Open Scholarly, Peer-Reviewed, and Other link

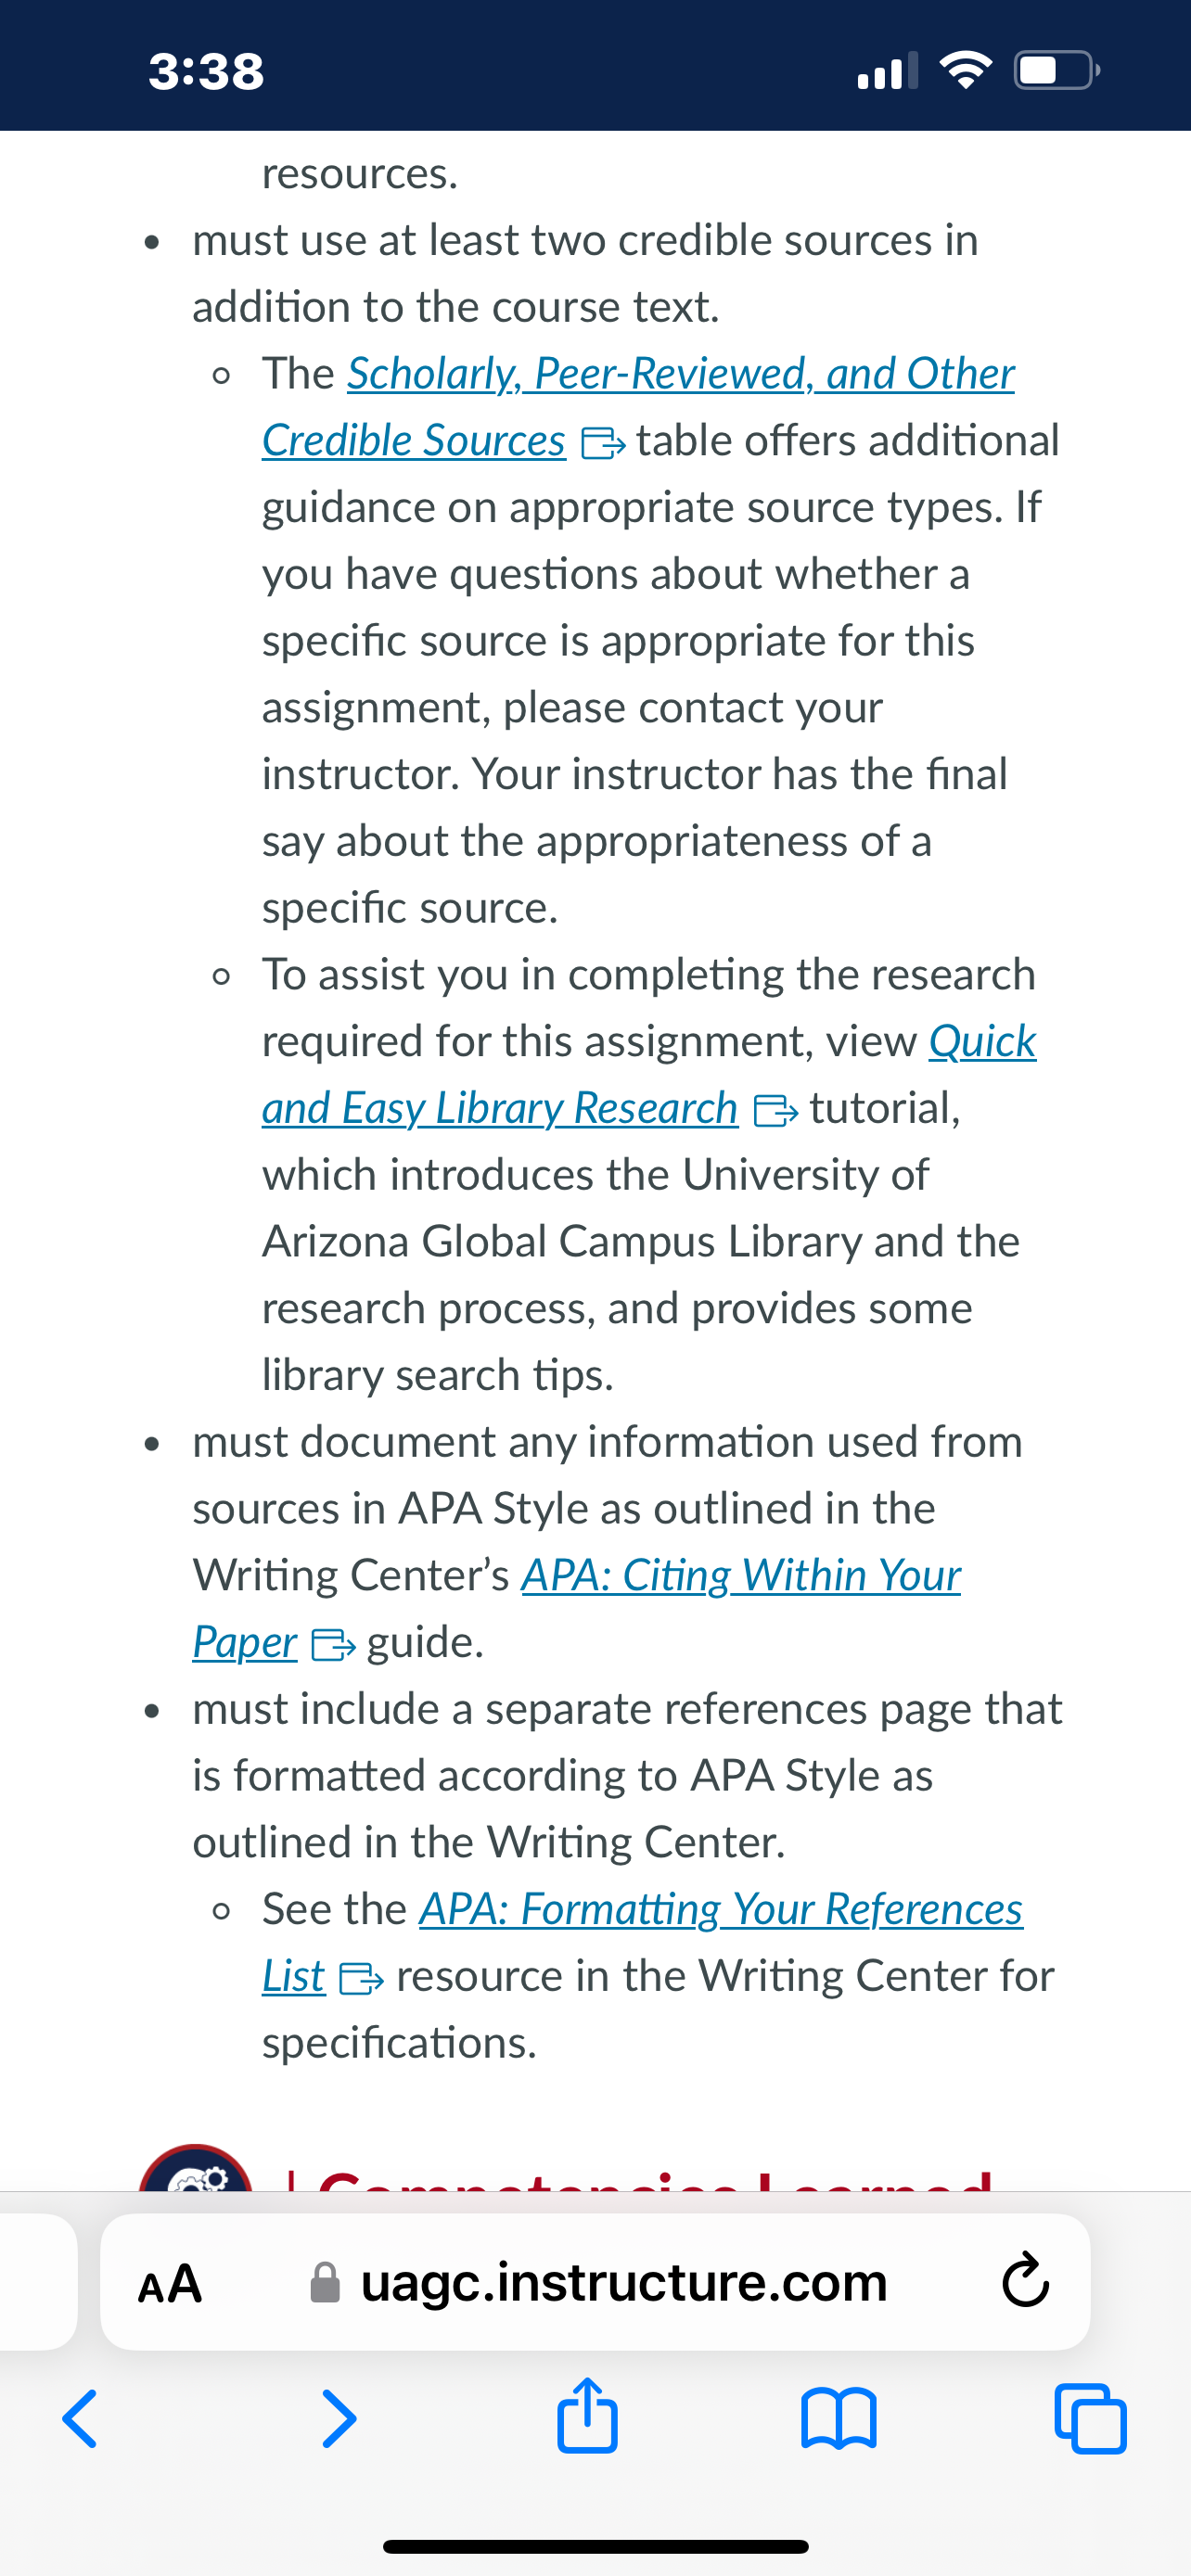pos(680,373)
